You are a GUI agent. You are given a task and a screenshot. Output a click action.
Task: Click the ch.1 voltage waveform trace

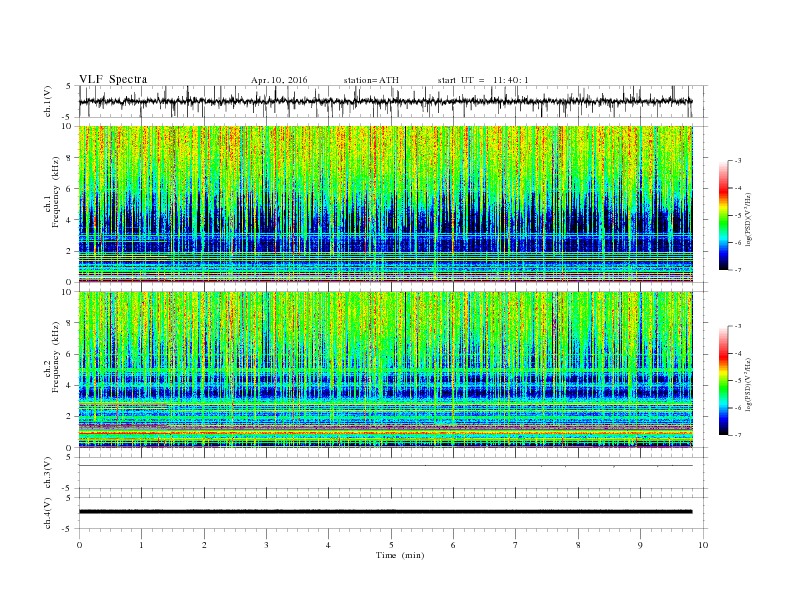point(385,101)
